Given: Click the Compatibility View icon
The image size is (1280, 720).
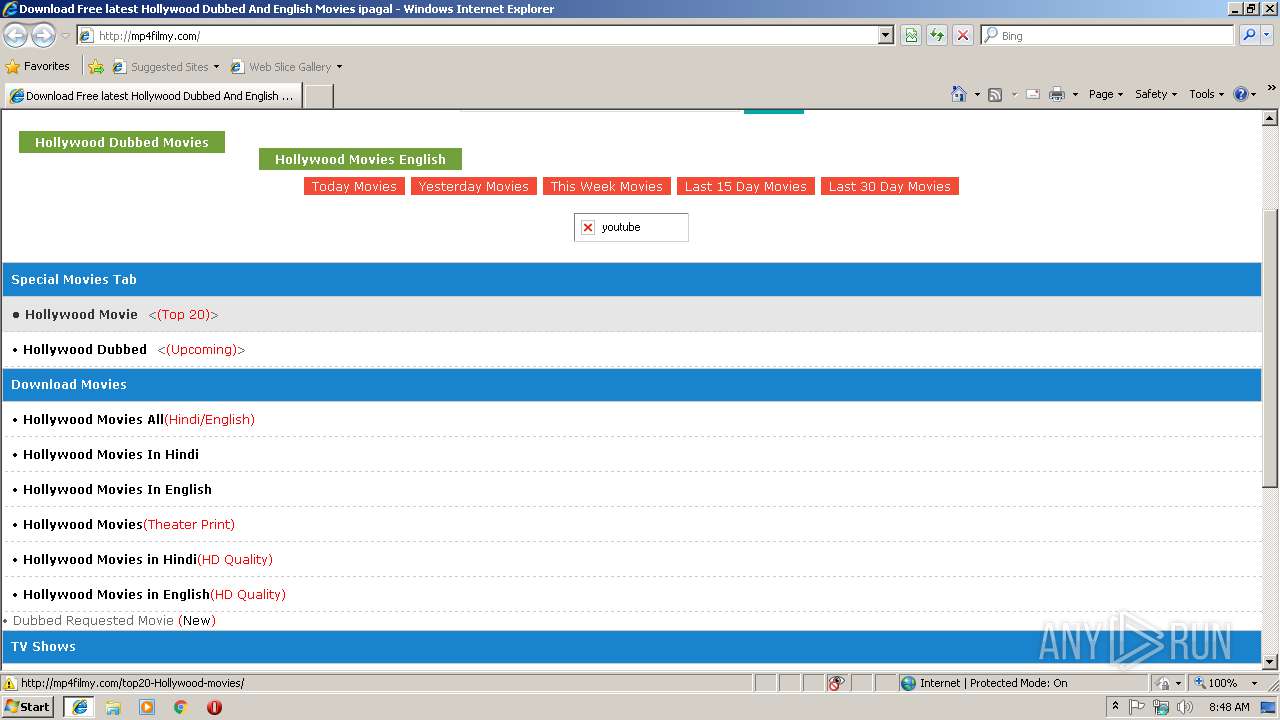Looking at the screenshot, I should pos(911,35).
